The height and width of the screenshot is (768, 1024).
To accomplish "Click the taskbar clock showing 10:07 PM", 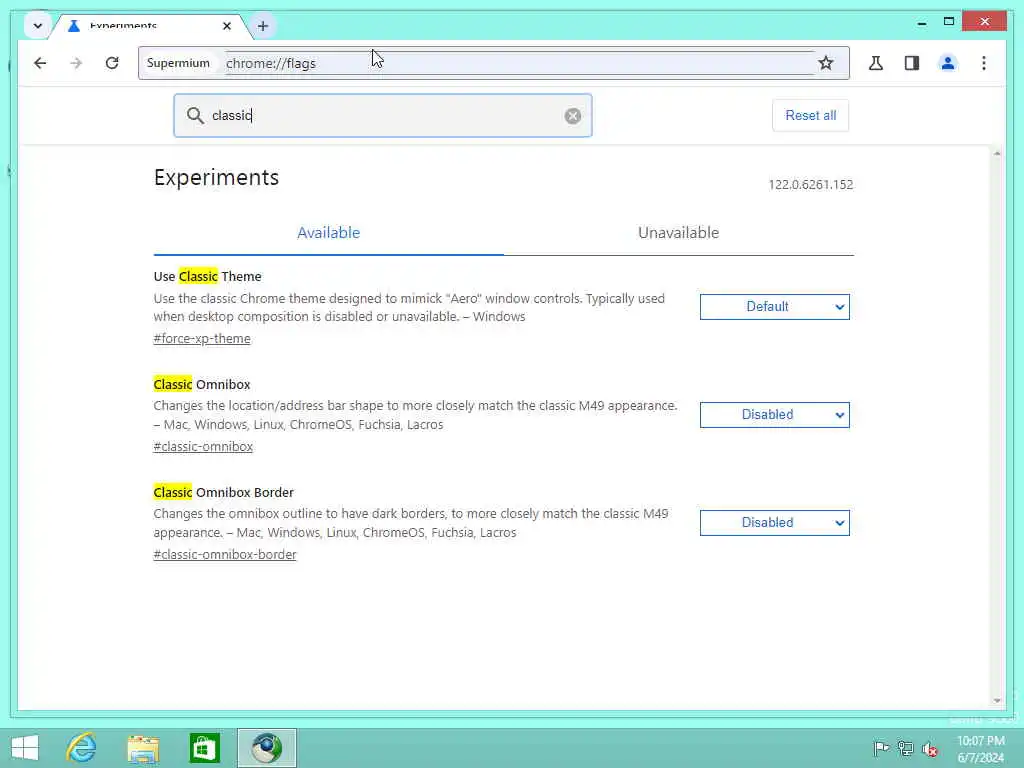I will coord(980,748).
